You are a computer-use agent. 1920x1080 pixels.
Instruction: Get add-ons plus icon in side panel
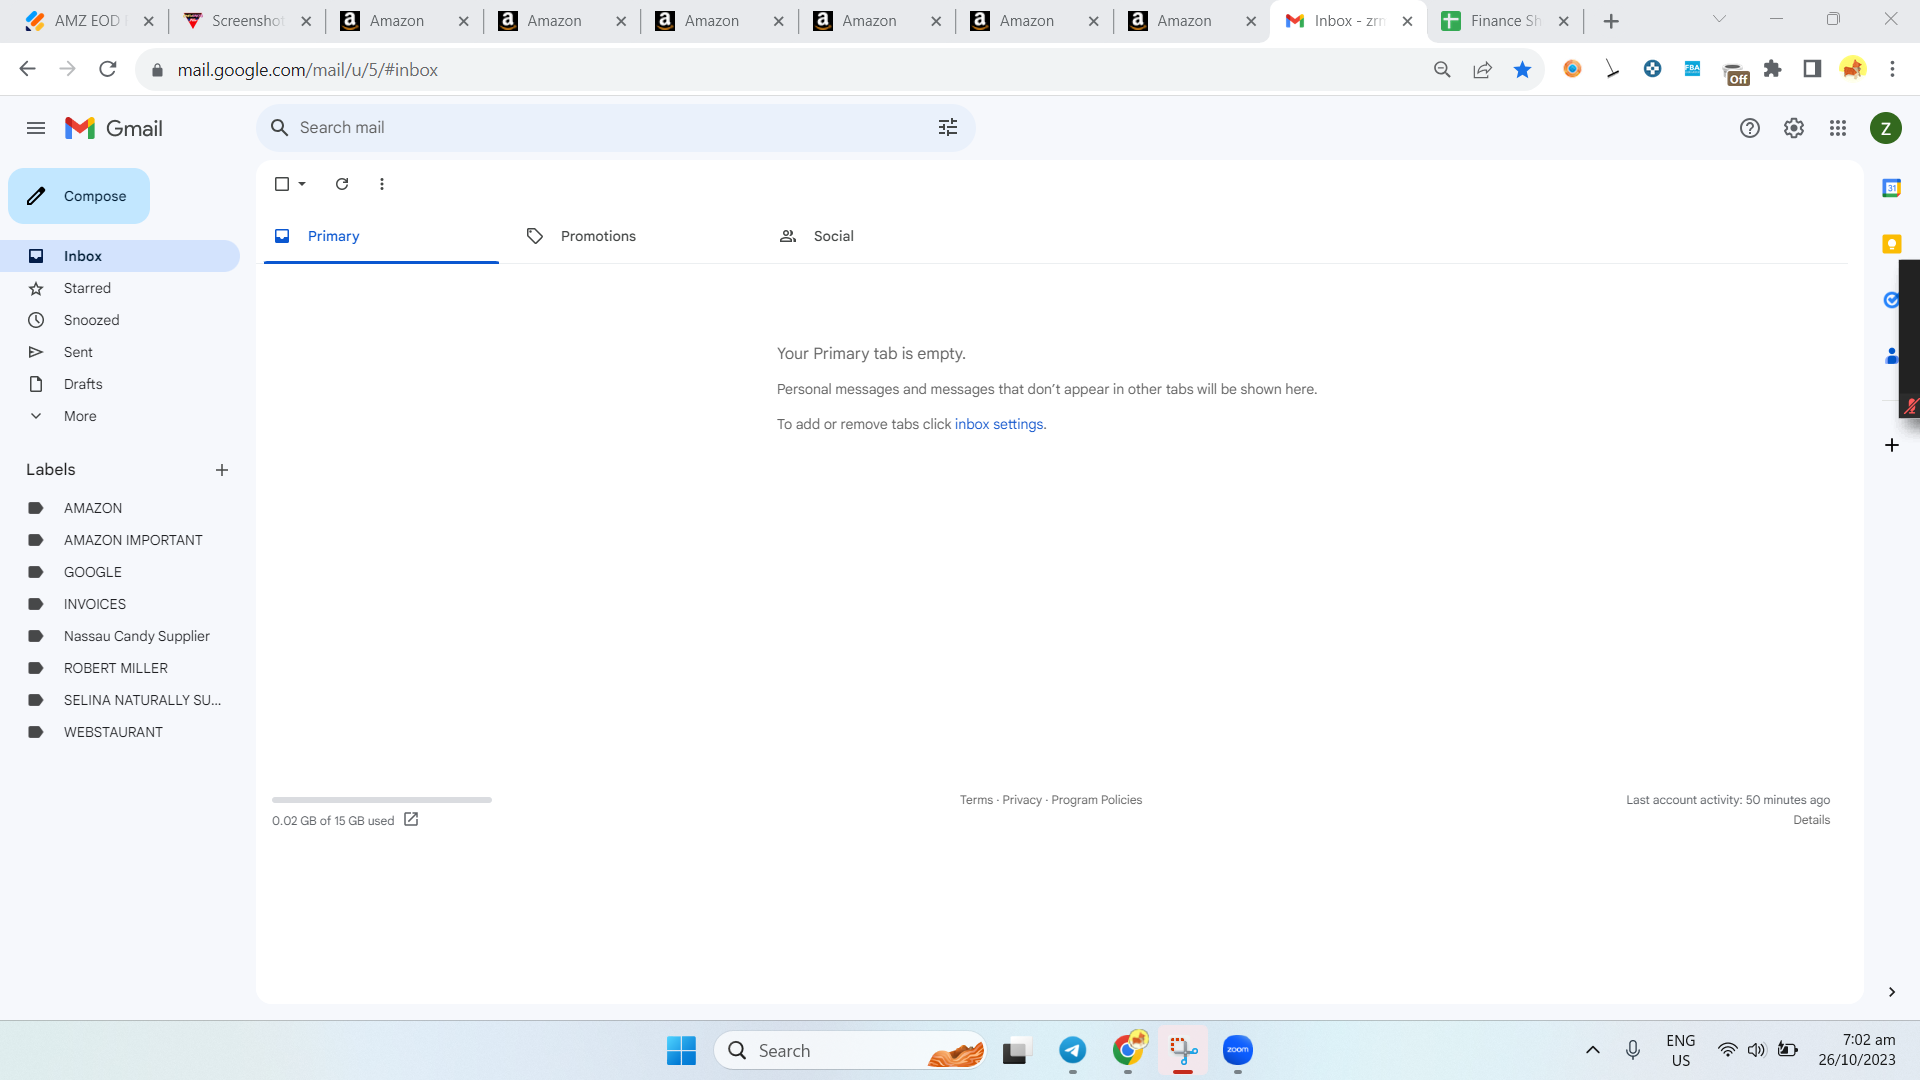click(1892, 445)
